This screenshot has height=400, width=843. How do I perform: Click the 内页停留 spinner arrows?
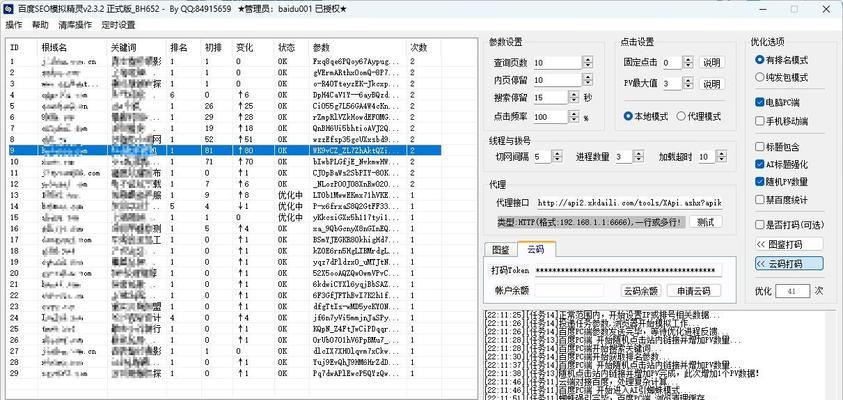588,80
